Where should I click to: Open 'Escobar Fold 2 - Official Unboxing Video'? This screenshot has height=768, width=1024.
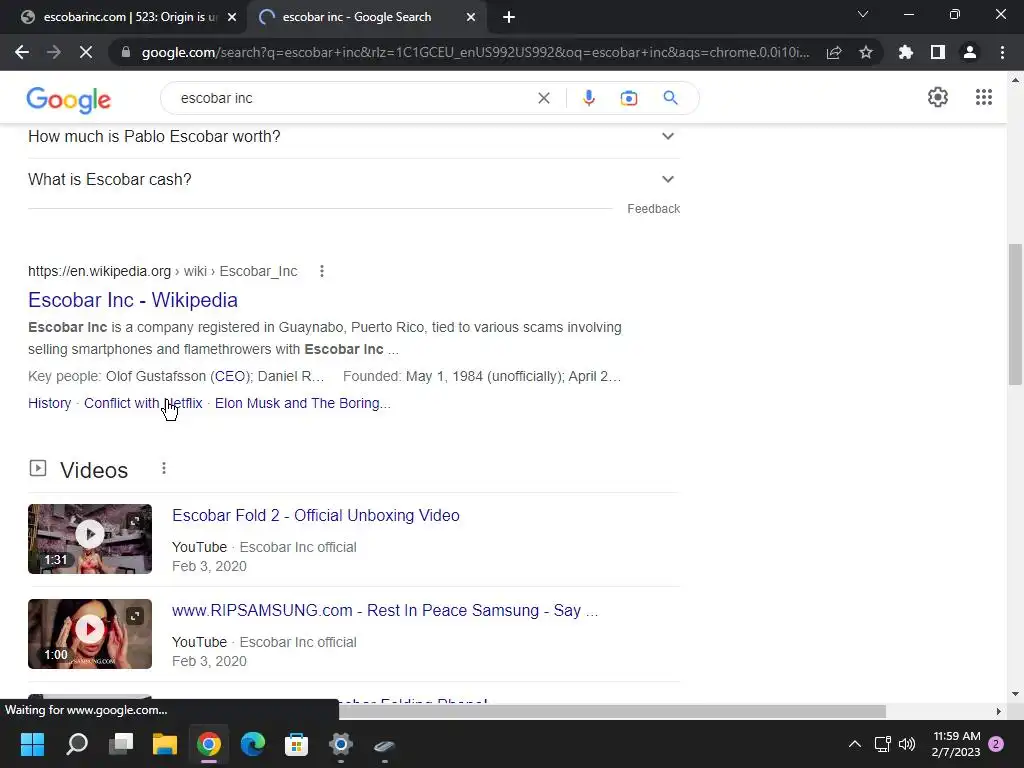(x=315, y=515)
